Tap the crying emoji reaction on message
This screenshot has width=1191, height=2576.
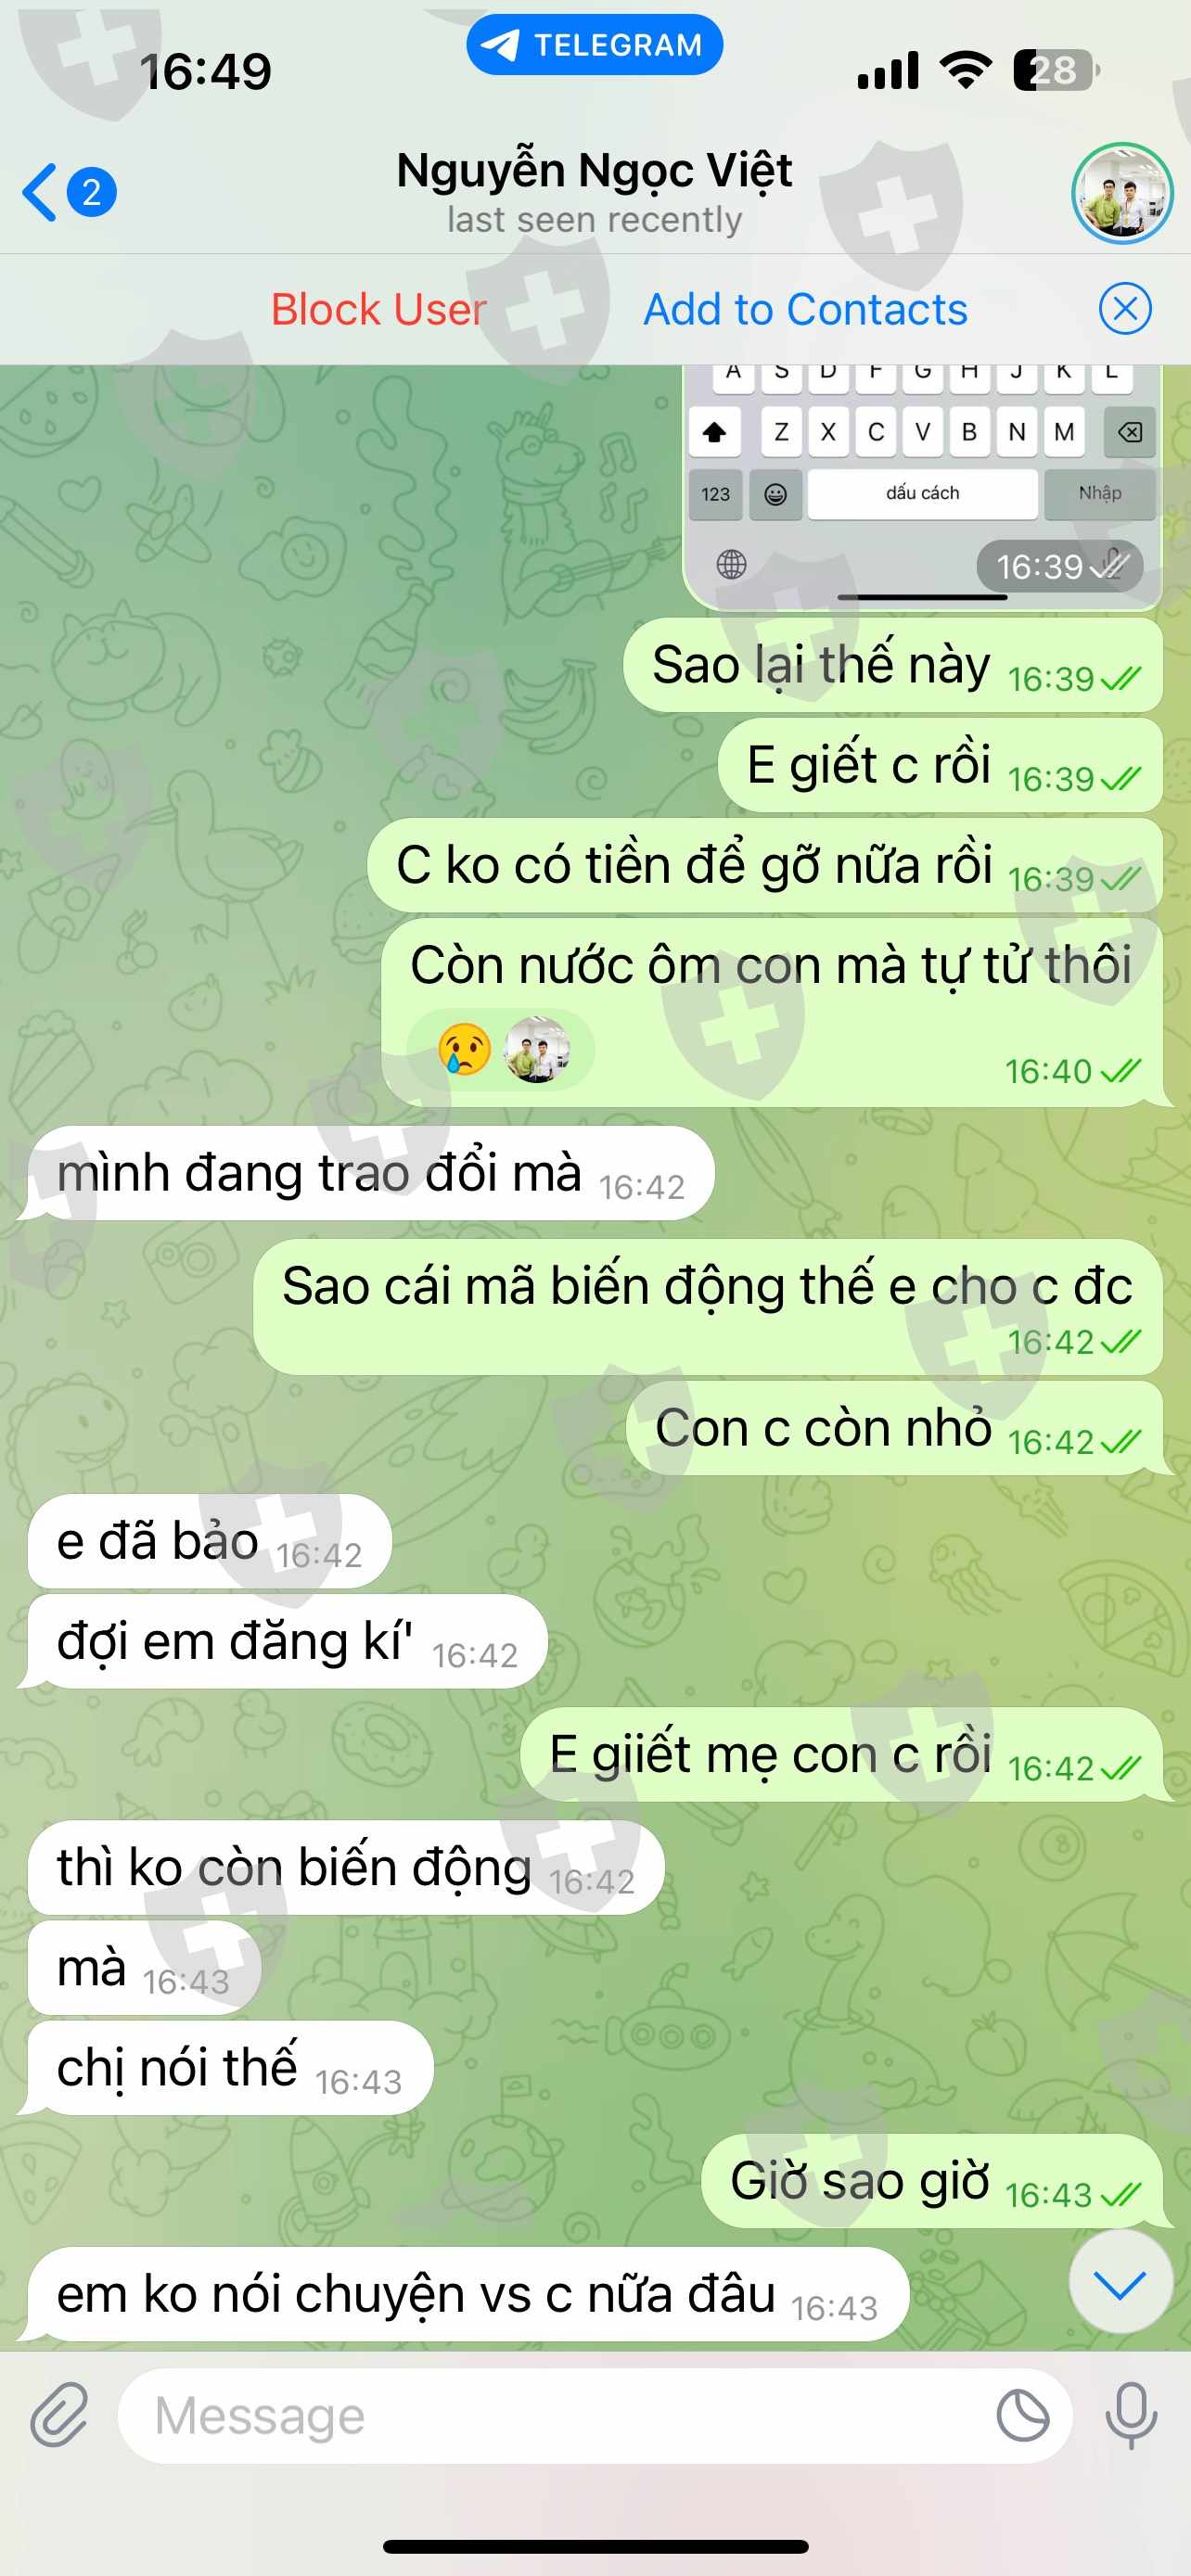465,1049
